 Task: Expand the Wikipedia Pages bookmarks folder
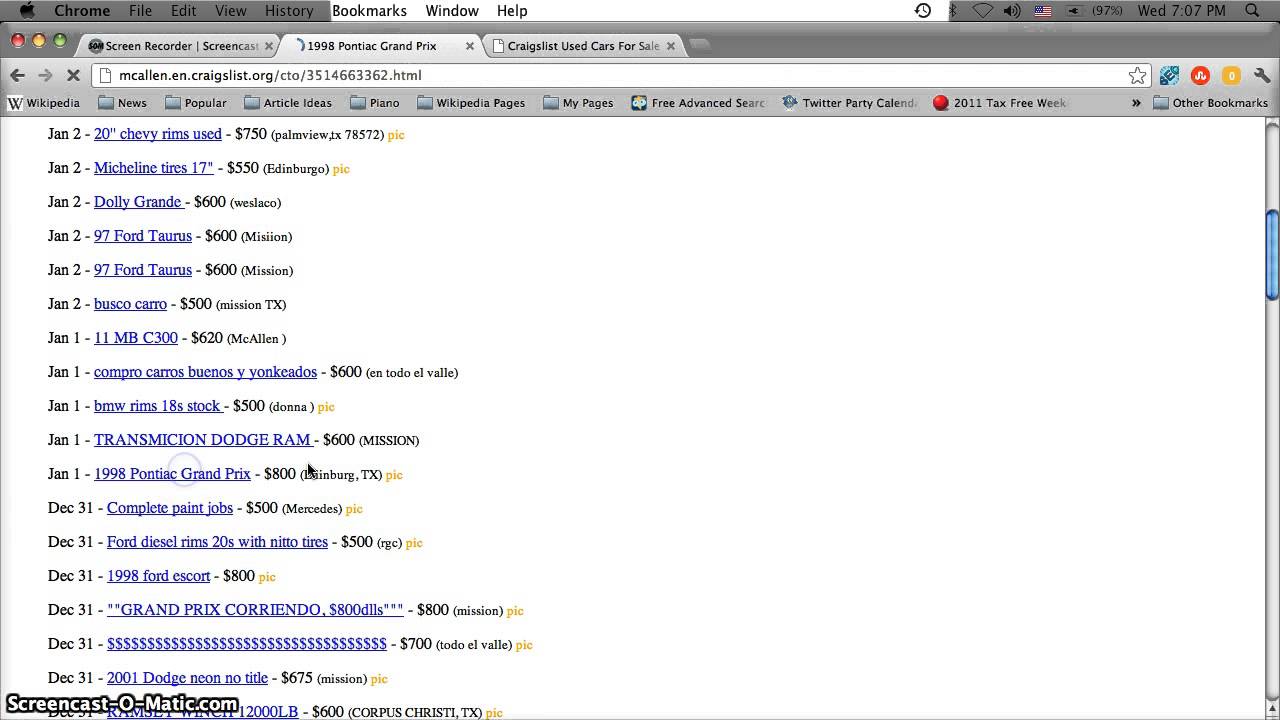(x=471, y=103)
